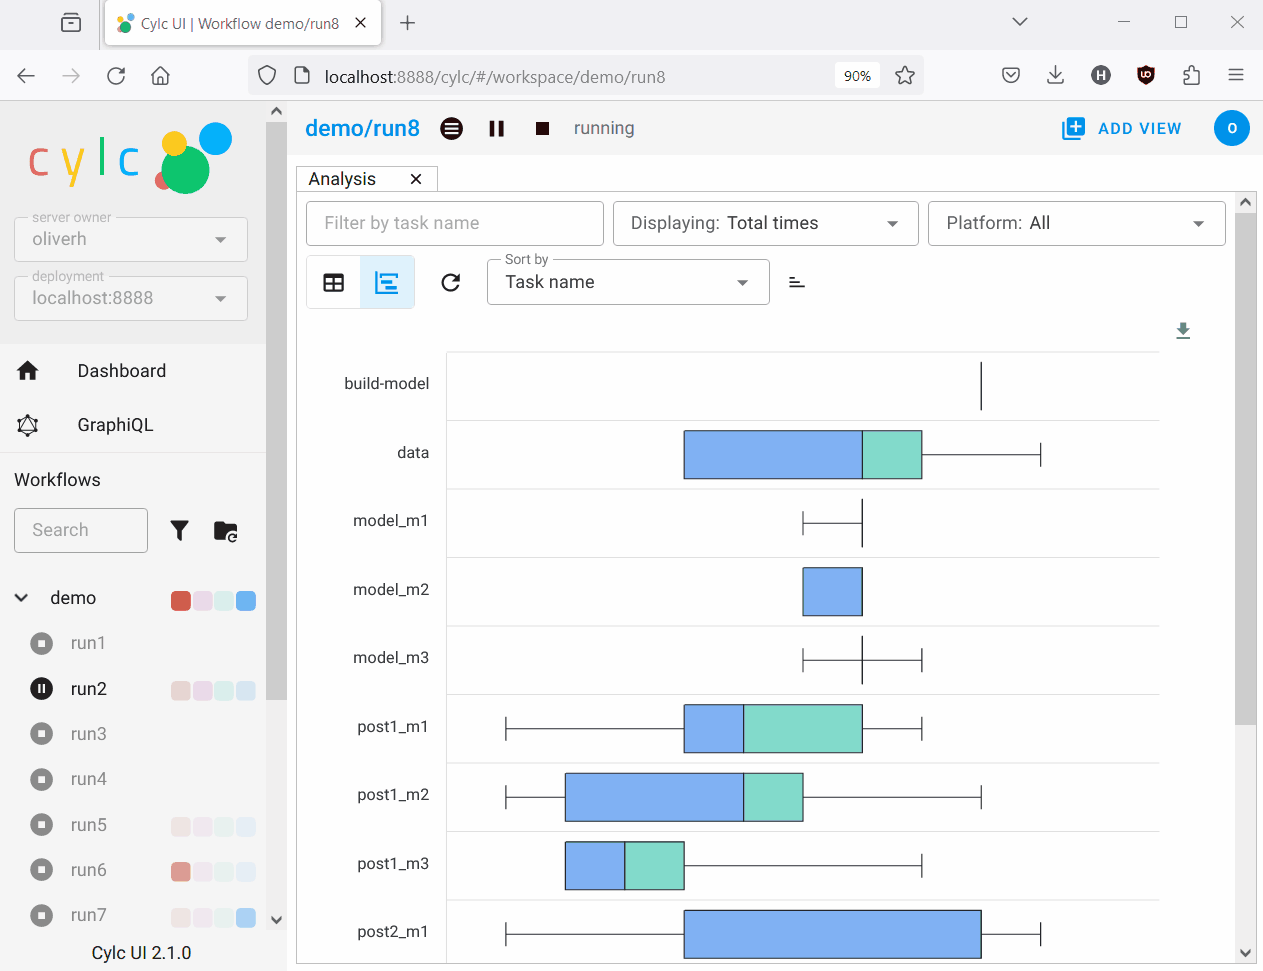Click the Filter by task name field
The width and height of the screenshot is (1263, 971).
[455, 223]
